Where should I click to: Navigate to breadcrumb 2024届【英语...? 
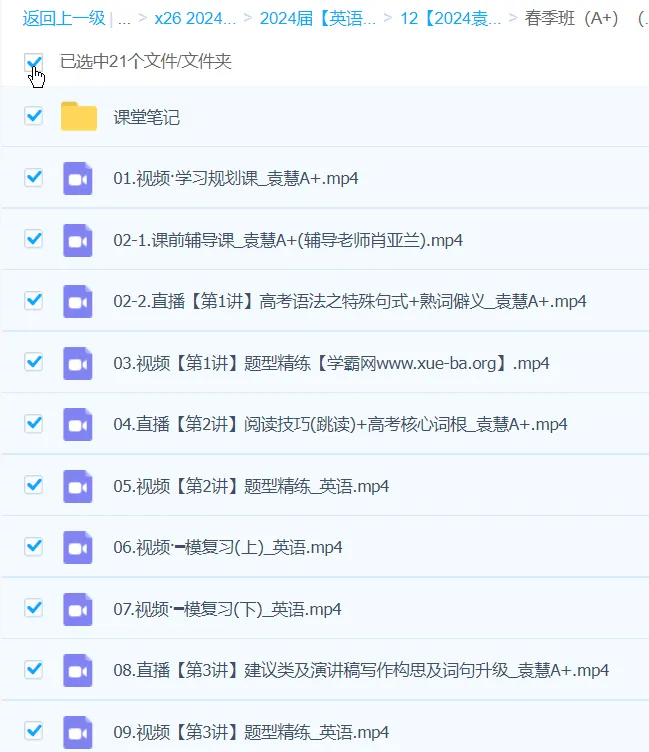[x=317, y=18]
